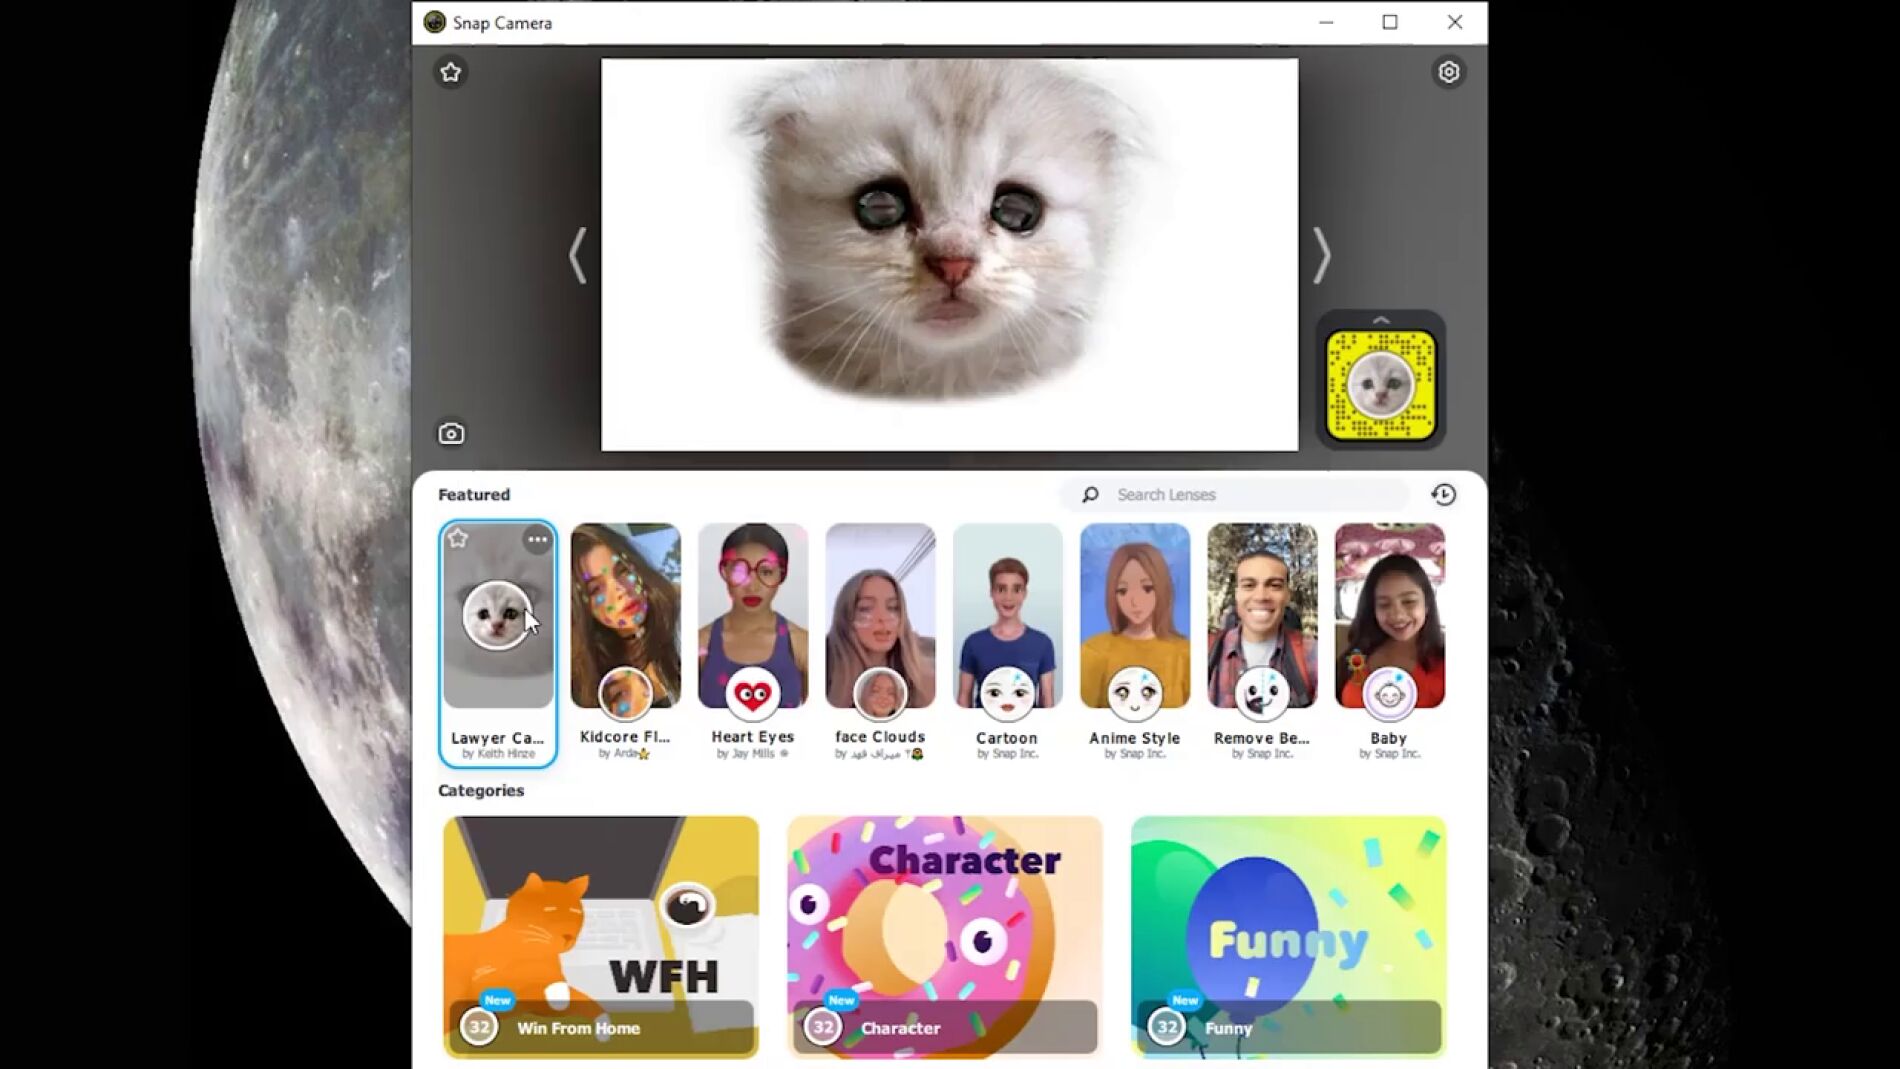
Task: Go to previous lens arrow
Action: tap(577, 256)
